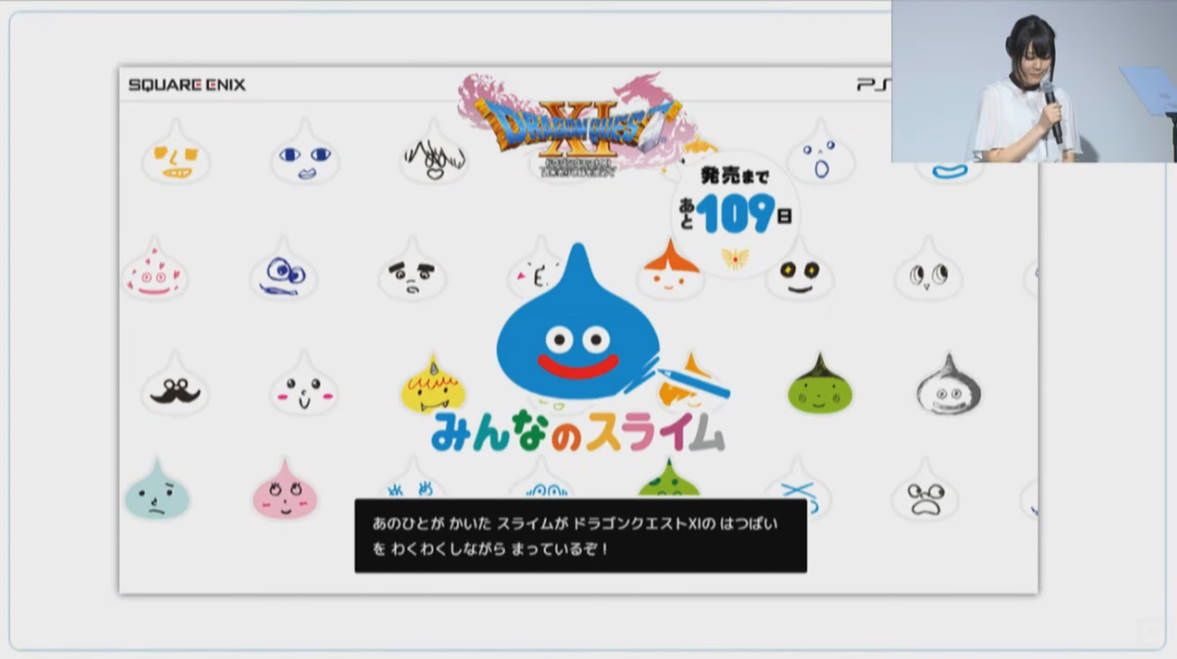
Task: Select the slime with thick black eyebrows
Action: pos(412,271)
